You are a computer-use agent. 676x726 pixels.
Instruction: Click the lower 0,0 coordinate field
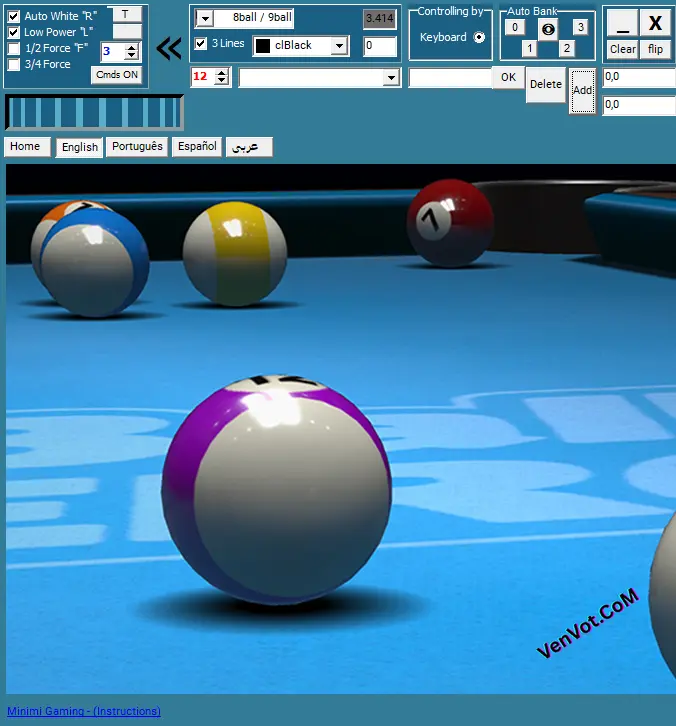click(639, 105)
